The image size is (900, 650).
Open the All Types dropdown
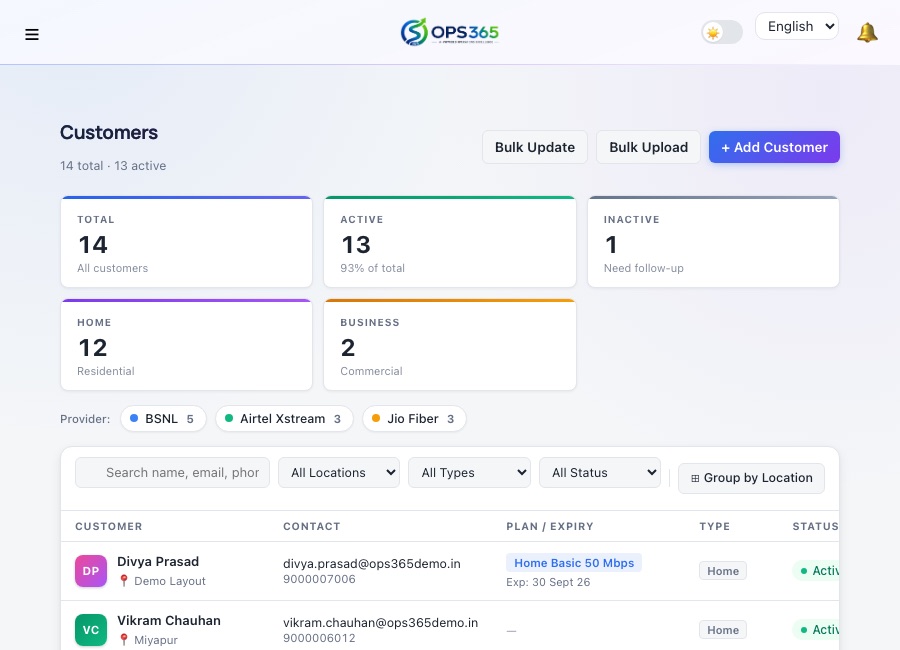469,473
